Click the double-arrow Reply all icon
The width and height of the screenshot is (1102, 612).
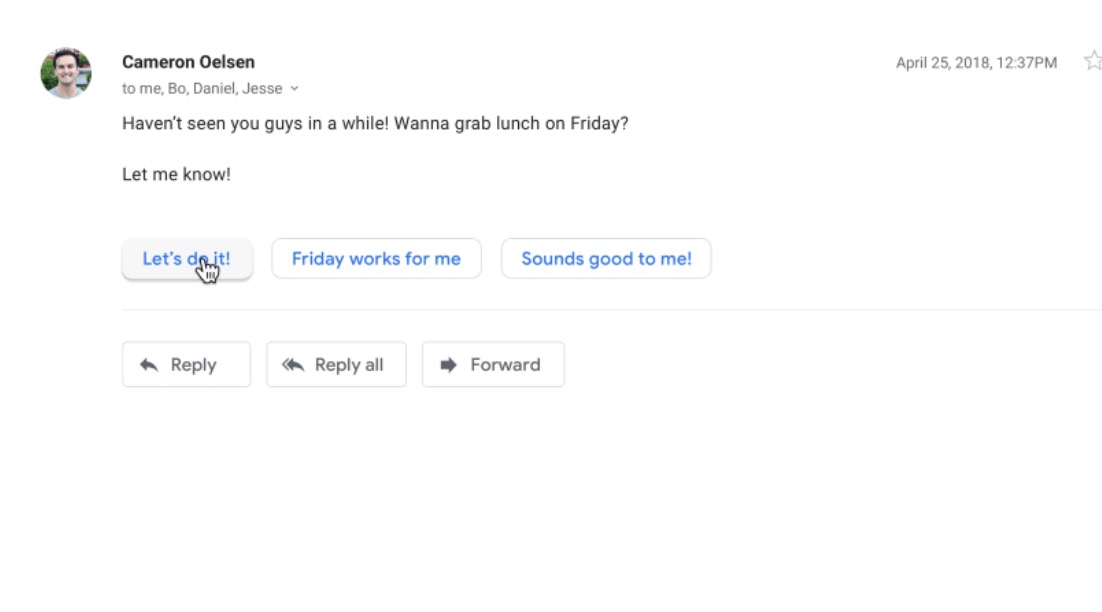click(x=292, y=365)
